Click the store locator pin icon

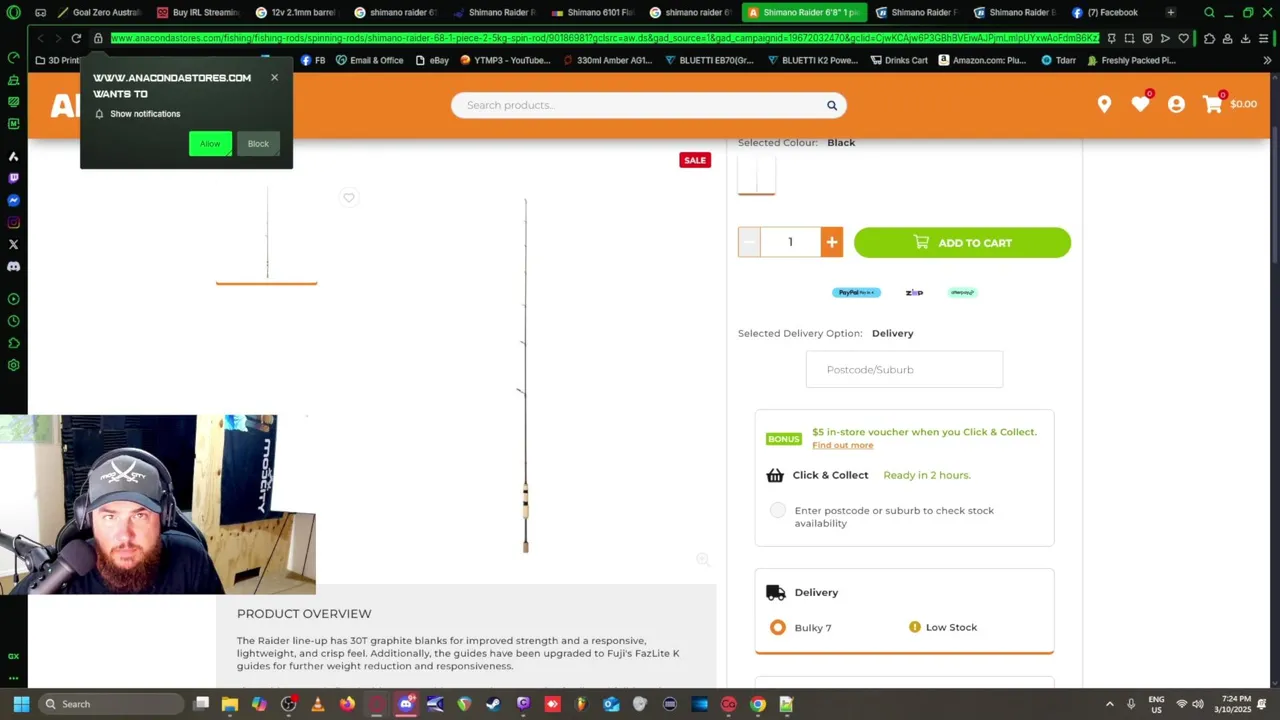(x=1104, y=104)
